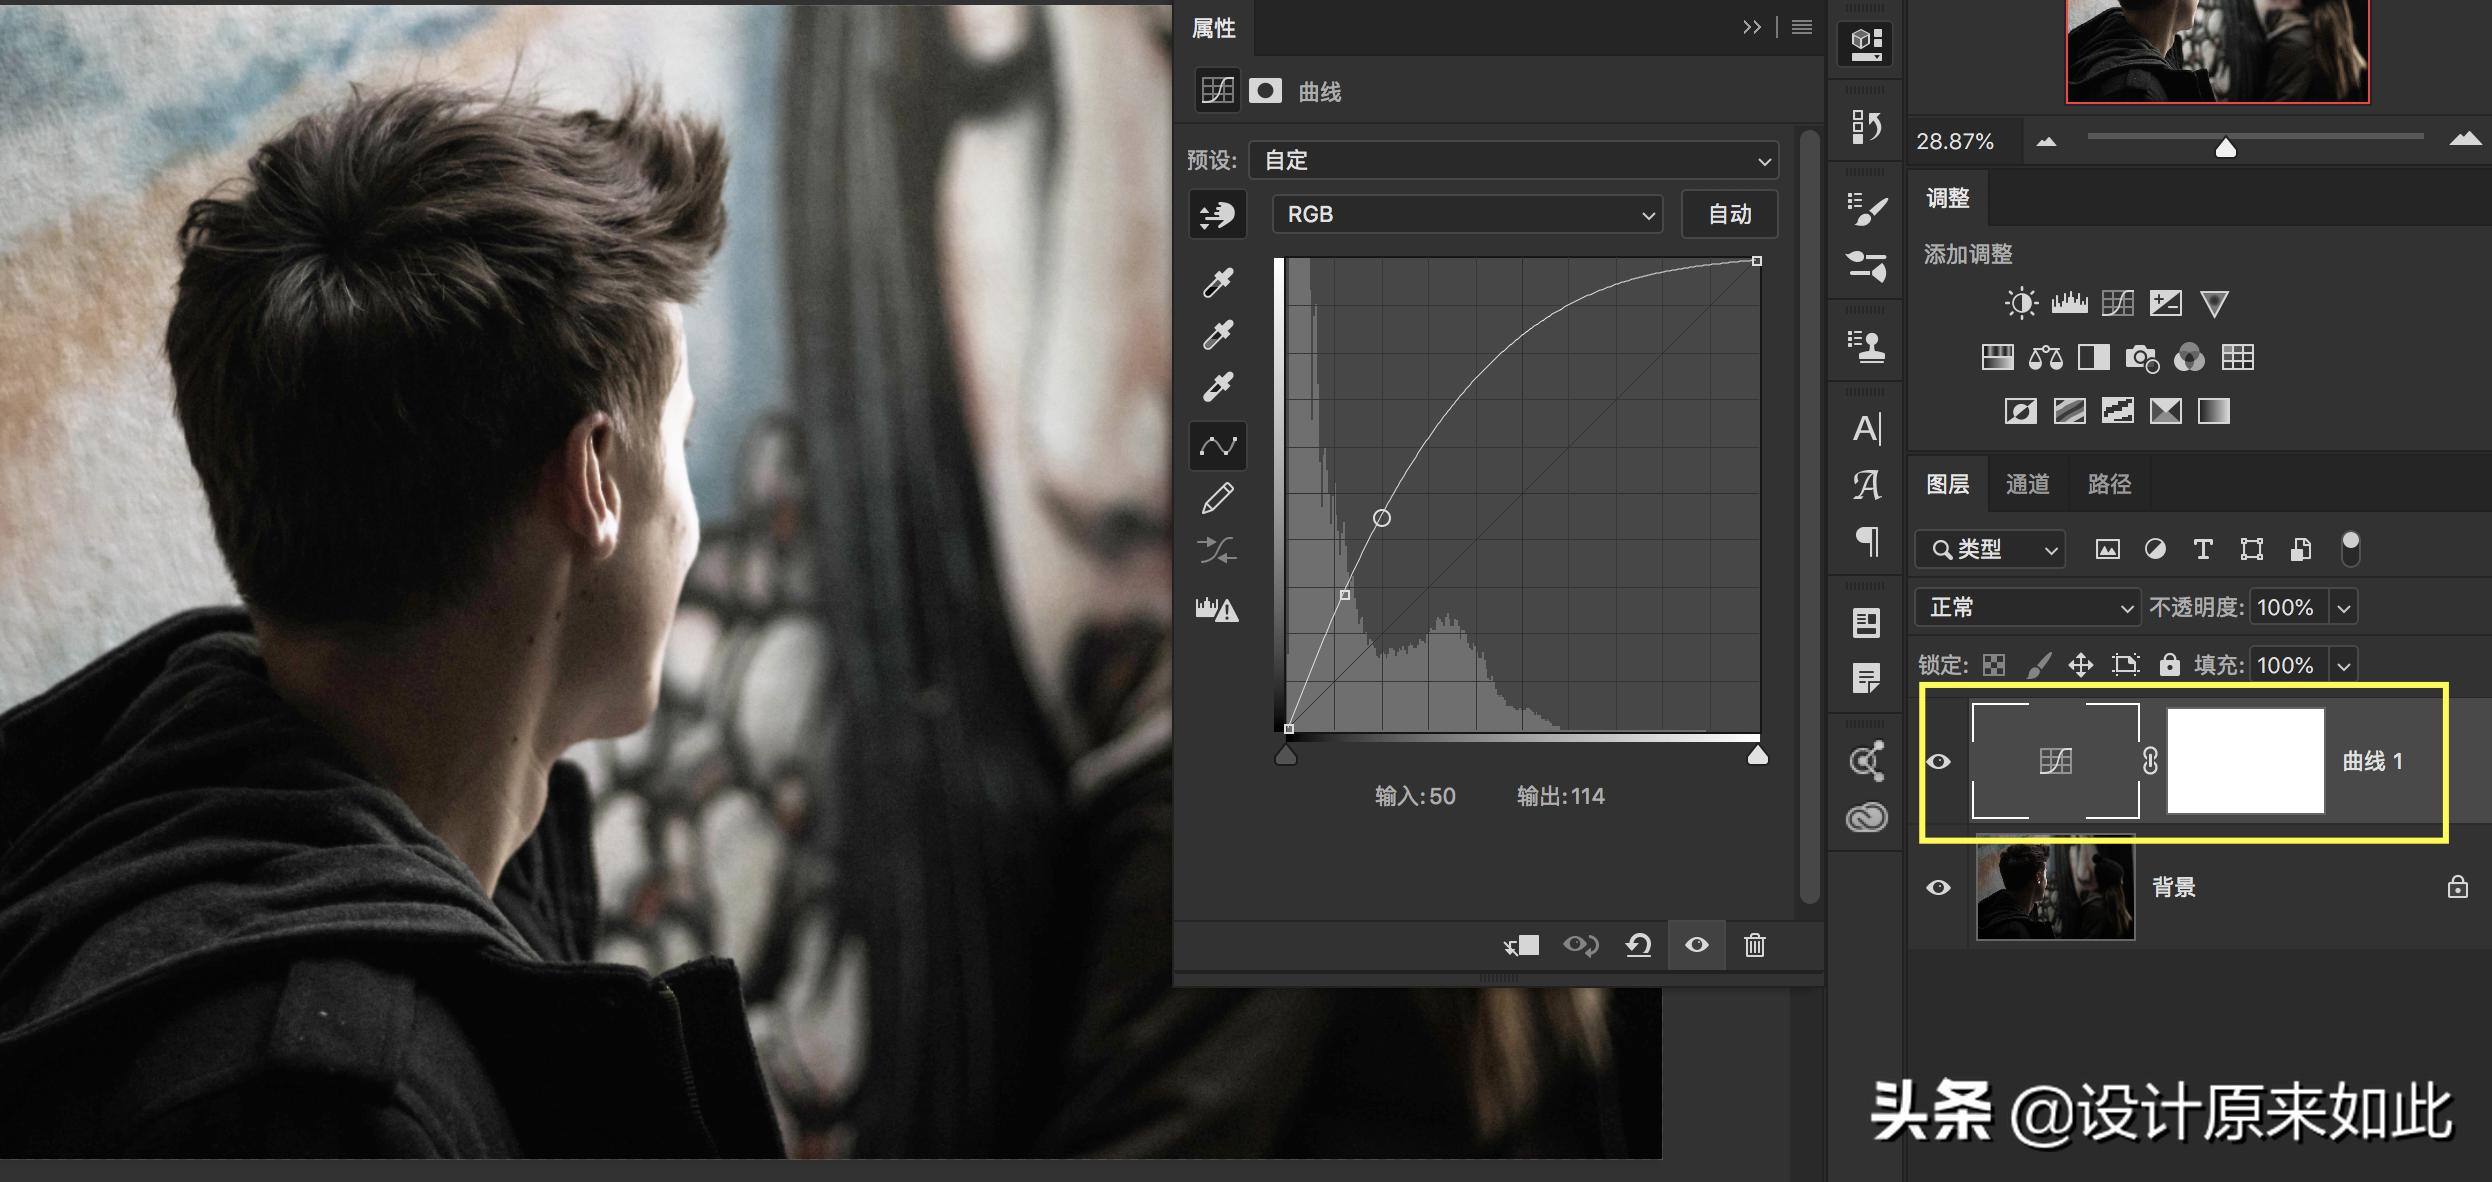This screenshot has width=2492, height=1182.
Task: Open the RGB channel dropdown
Action: [1467, 214]
